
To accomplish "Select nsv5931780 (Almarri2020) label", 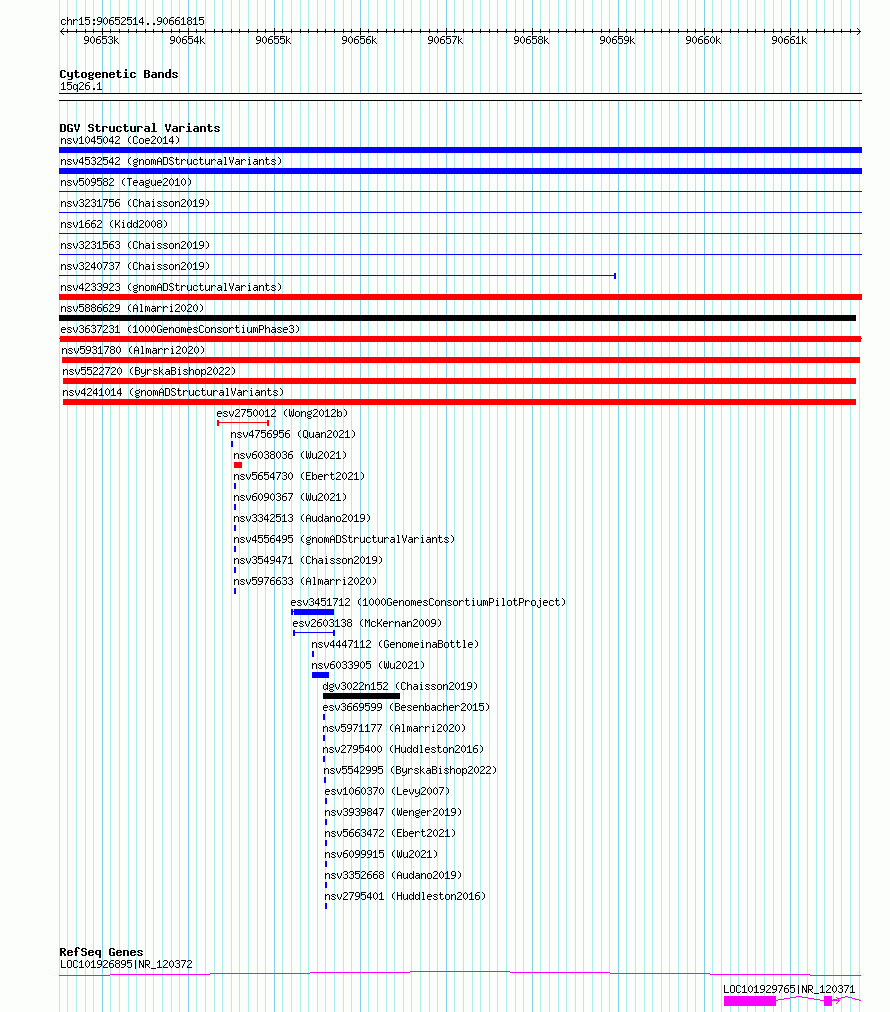I will click(x=134, y=350).
